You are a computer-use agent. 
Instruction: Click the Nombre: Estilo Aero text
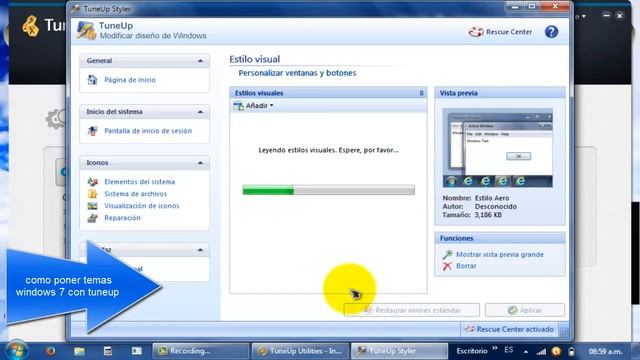click(x=476, y=198)
